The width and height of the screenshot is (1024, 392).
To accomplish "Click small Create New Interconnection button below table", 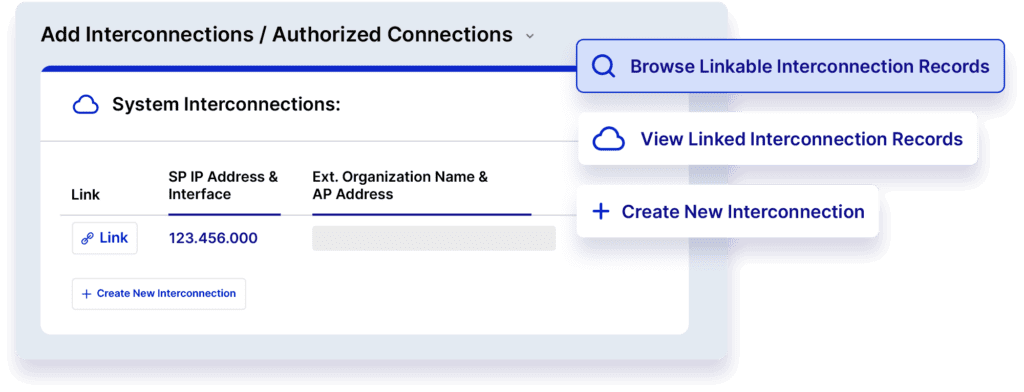I will 159,294.
